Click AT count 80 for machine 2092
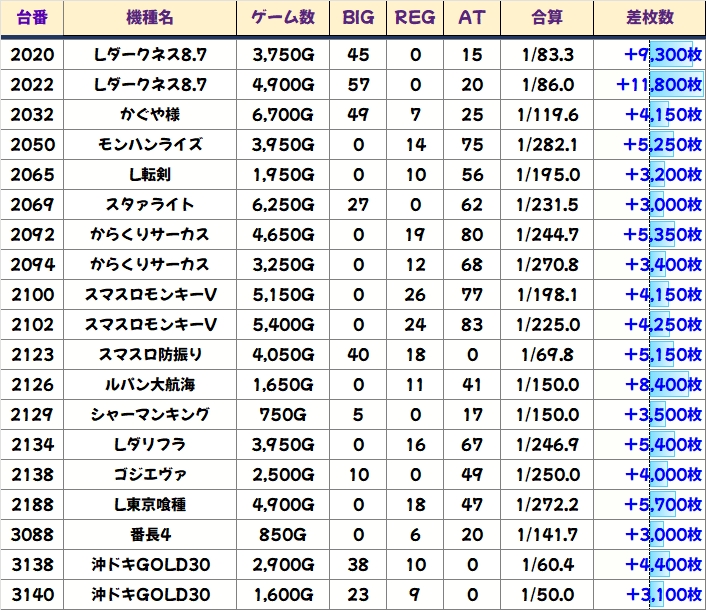Image resolution: width=706 pixels, height=610 pixels. pos(472,235)
